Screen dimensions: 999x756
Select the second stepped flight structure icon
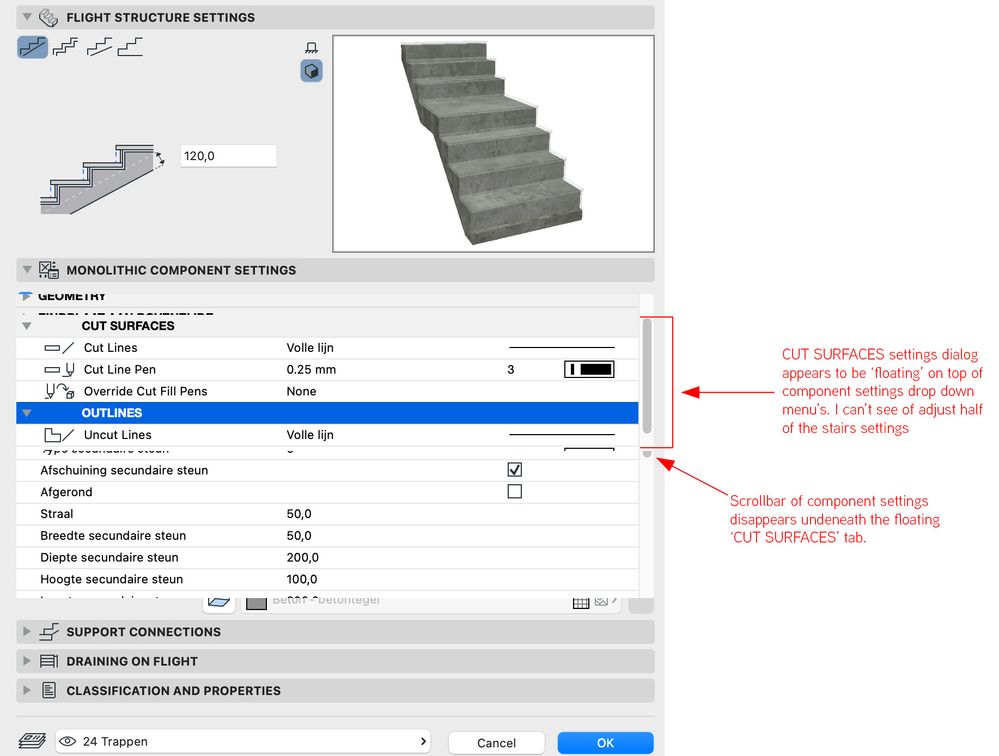(66, 47)
